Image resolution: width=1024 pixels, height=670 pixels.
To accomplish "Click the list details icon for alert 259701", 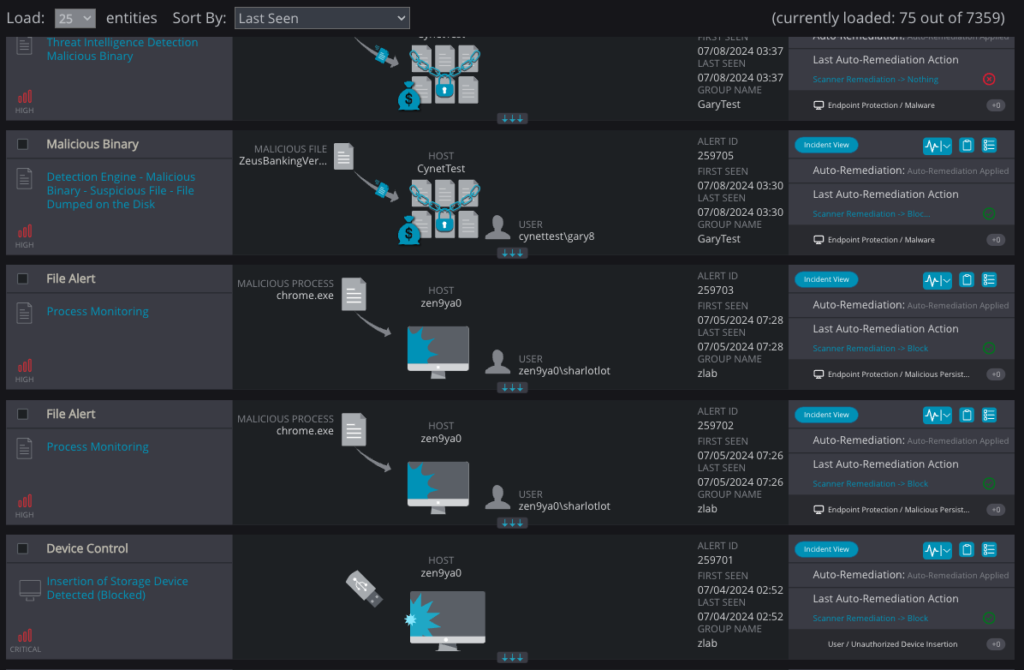I will point(989,549).
